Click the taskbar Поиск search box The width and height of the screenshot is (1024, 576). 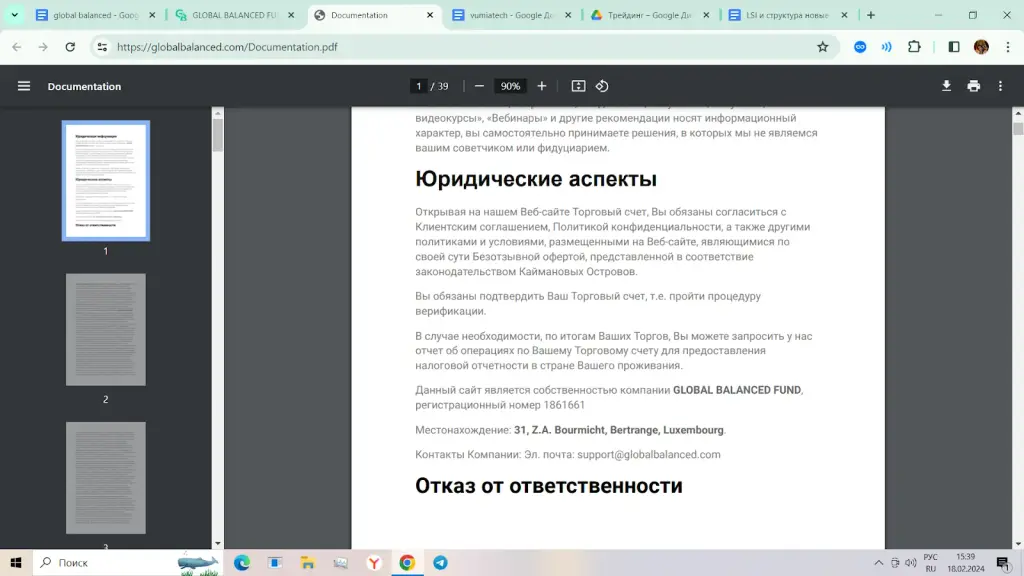coord(128,562)
